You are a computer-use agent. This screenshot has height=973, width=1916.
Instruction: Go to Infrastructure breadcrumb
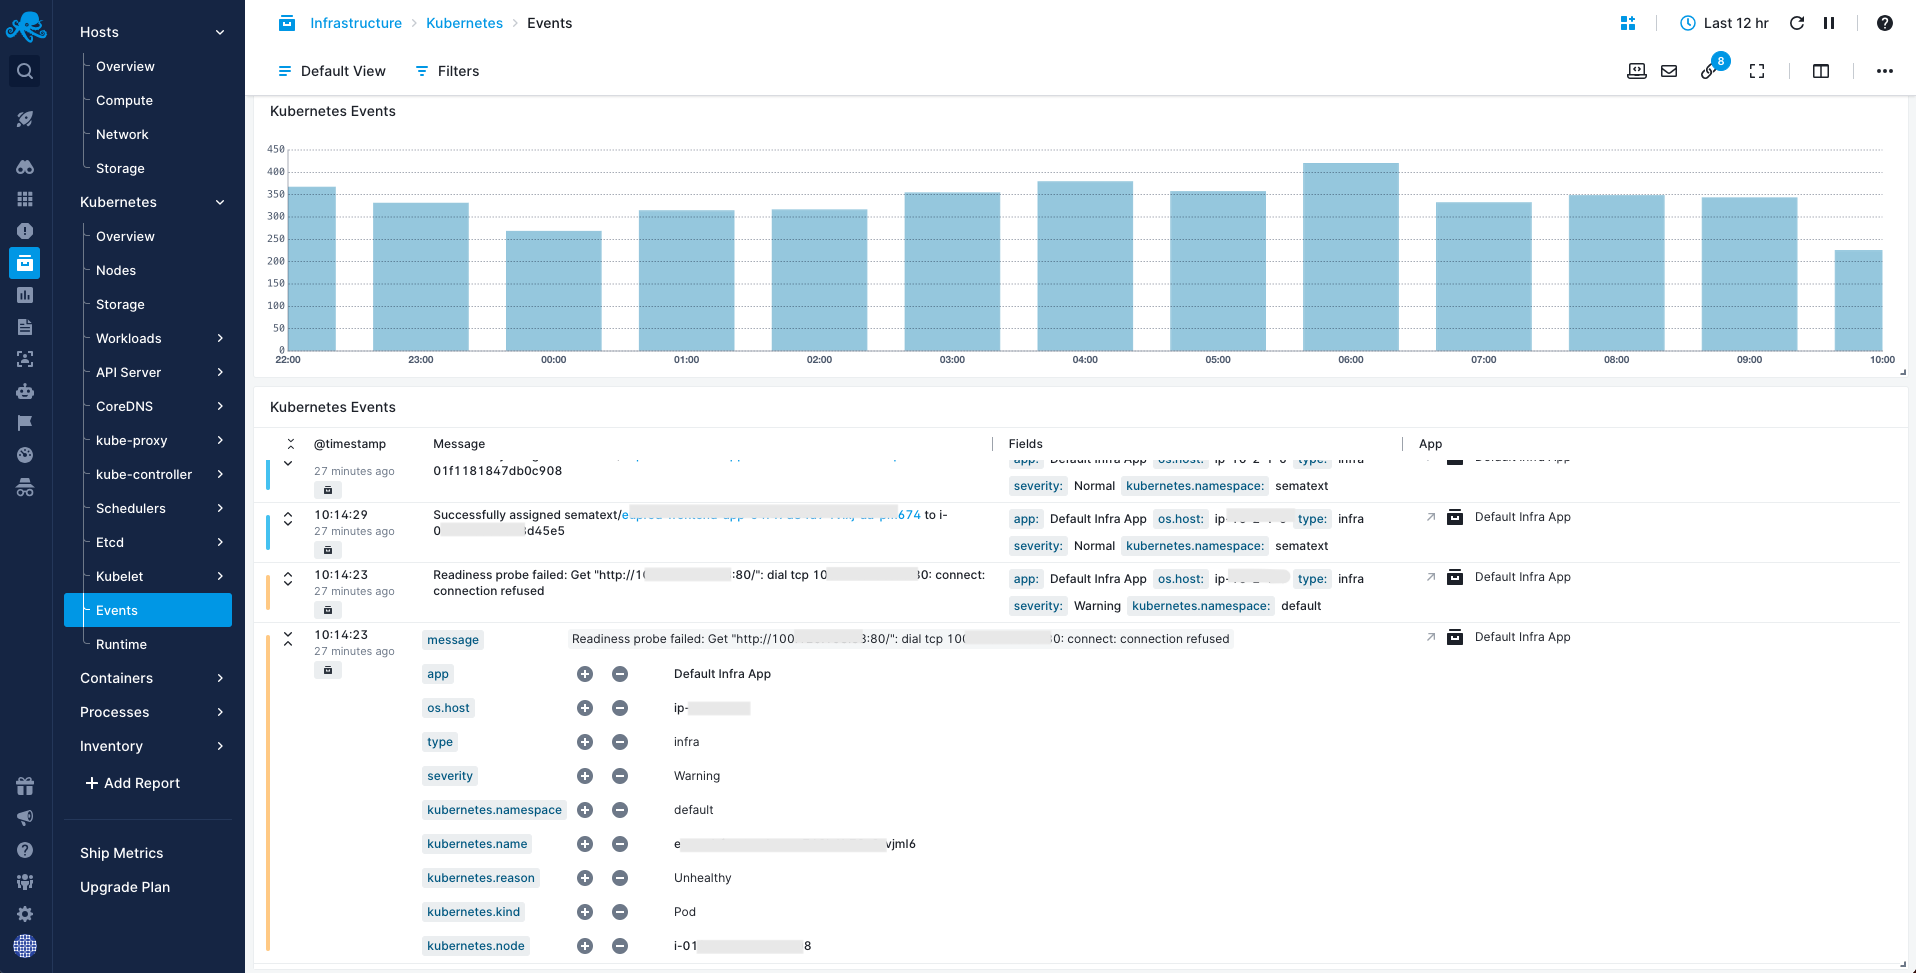pos(356,23)
